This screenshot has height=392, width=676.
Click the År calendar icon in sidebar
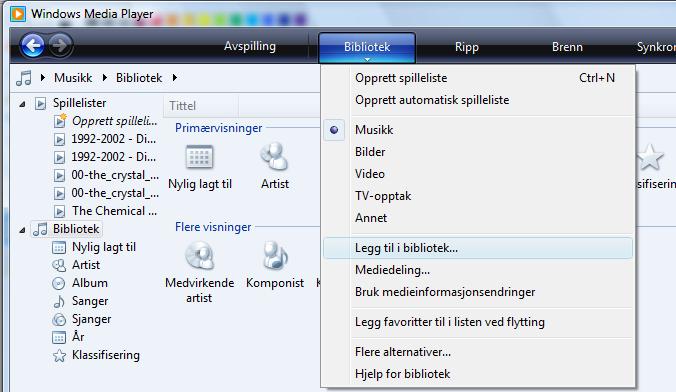tap(59, 337)
